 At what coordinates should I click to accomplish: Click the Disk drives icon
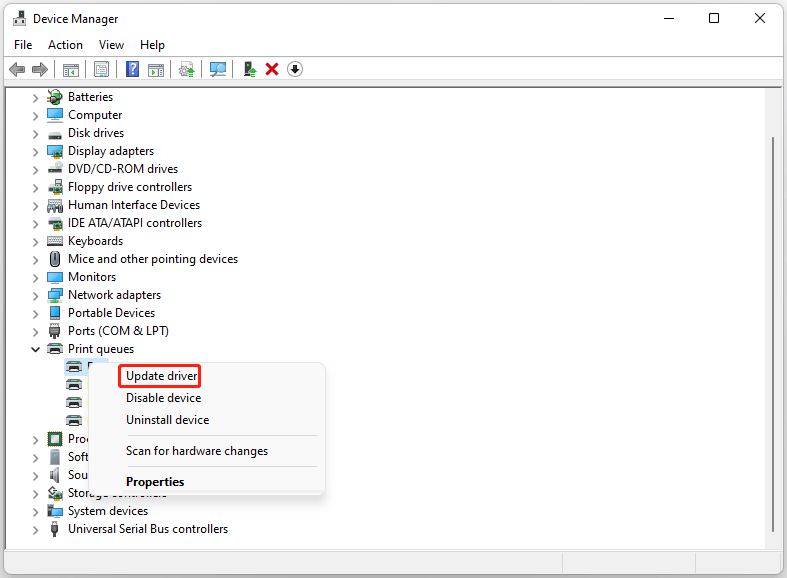[x=55, y=134]
